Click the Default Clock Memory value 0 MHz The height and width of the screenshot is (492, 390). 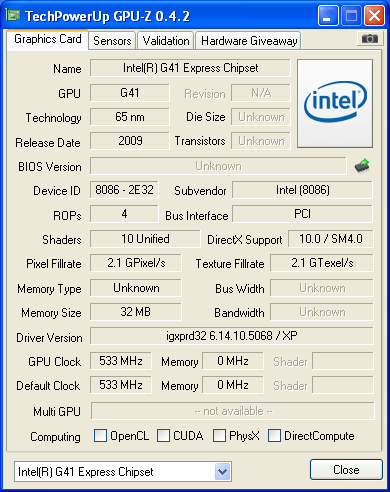tap(233, 385)
